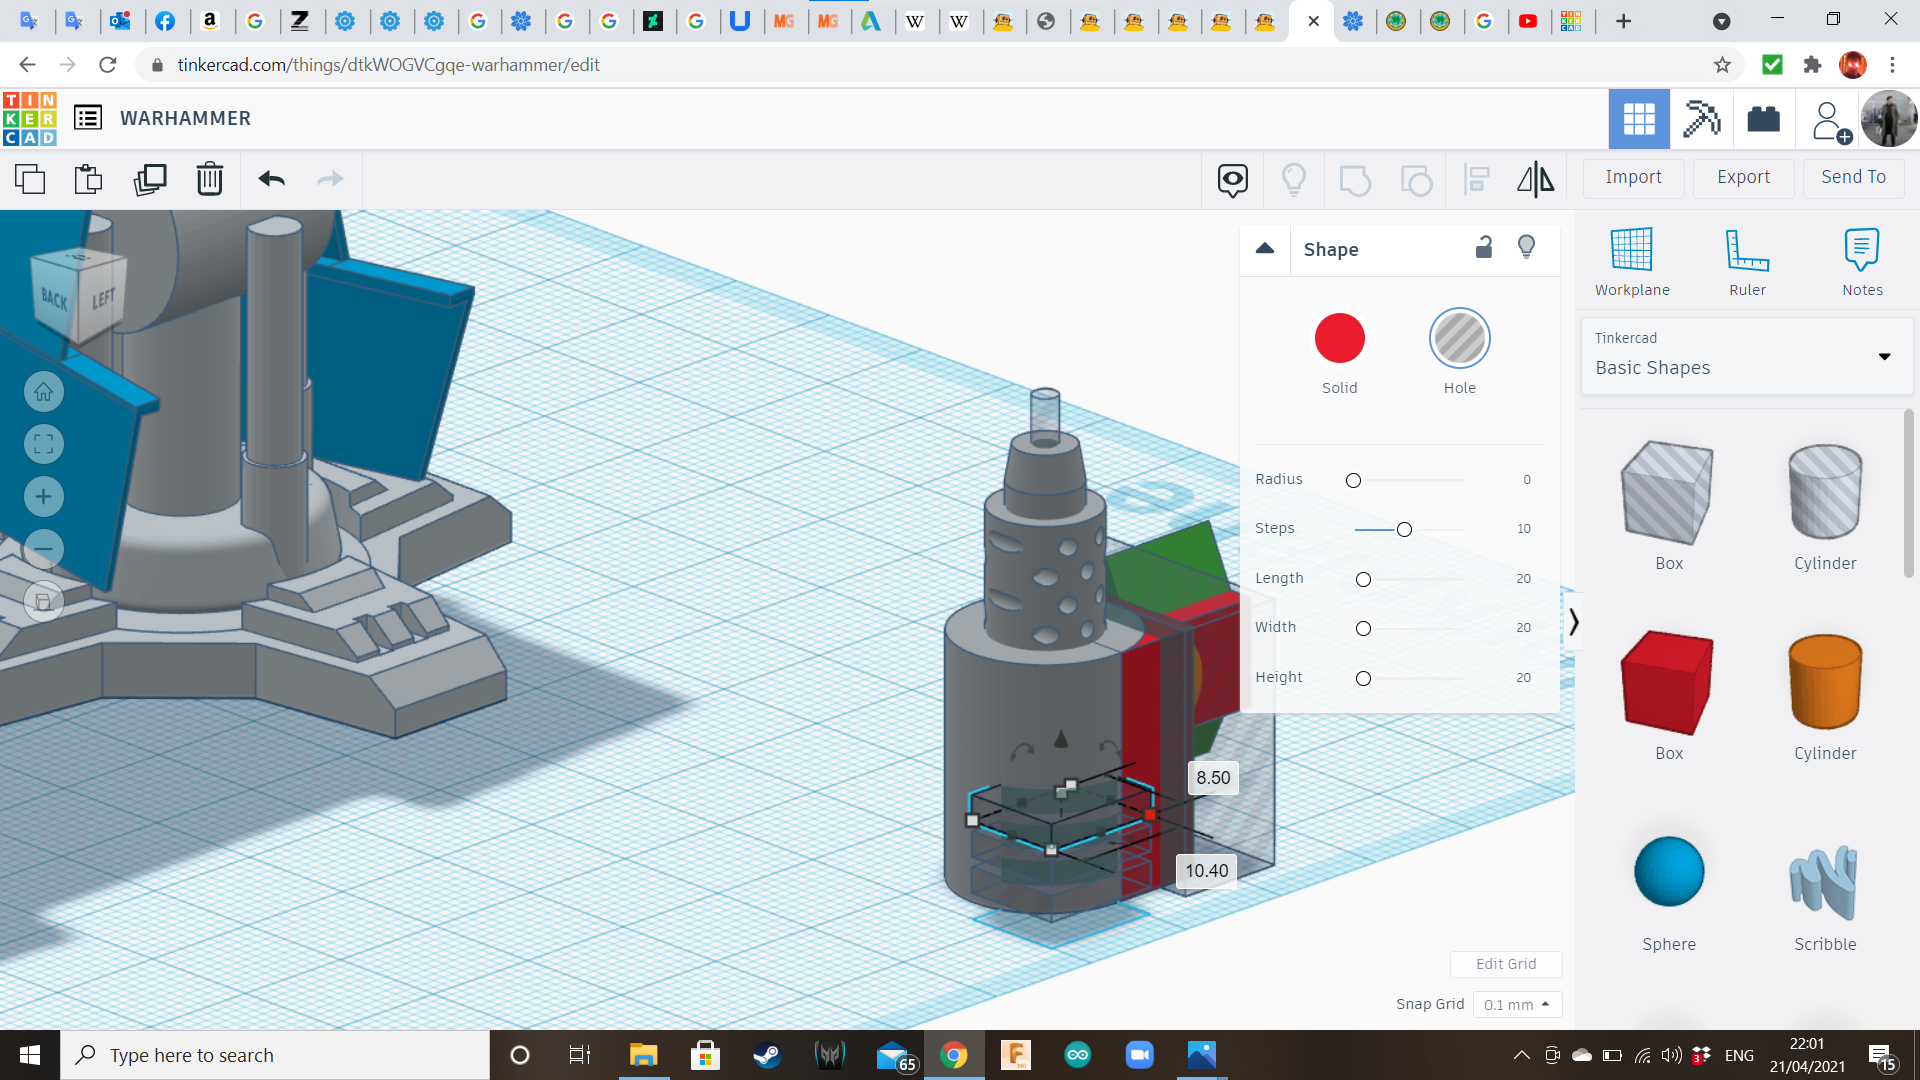Toggle the notes visibility eye icon
The height and width of the screenshot is (1080, 1920).
point(1232,180)
